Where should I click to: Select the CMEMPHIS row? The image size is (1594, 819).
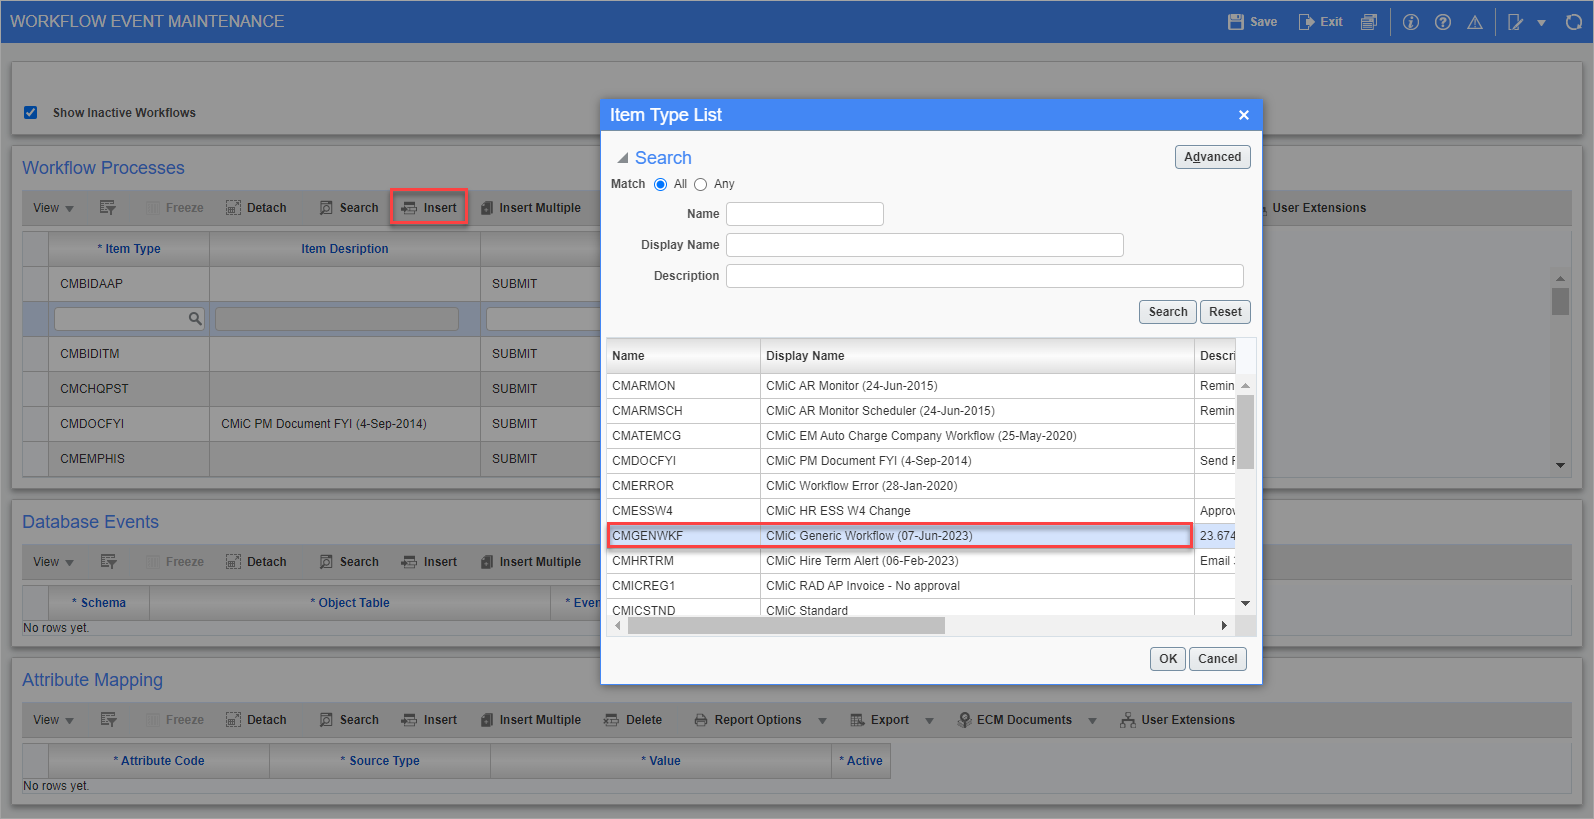coord(310,459)
